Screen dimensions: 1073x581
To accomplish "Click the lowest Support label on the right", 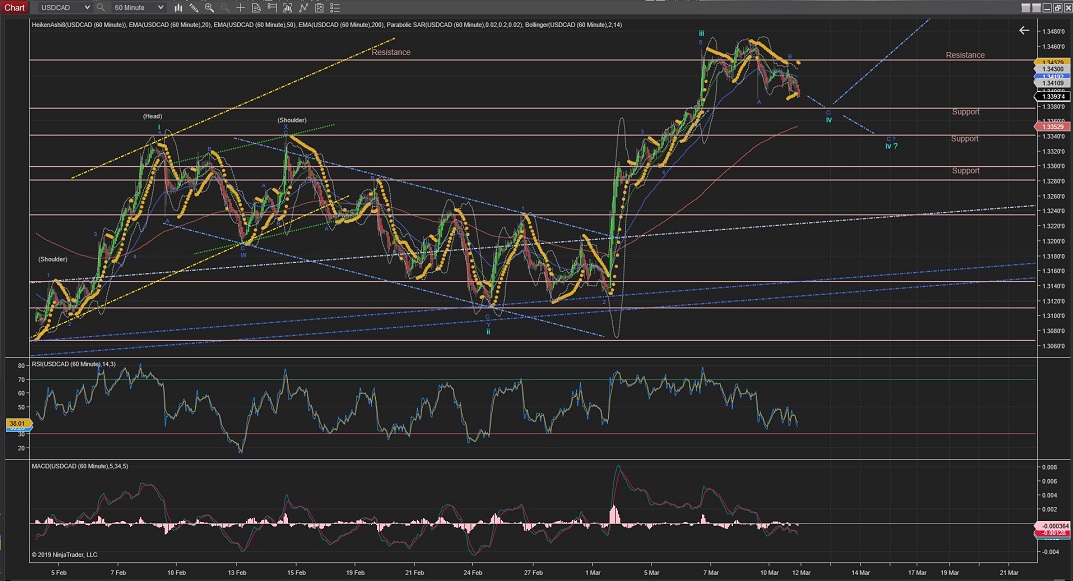I will click(966, 170).
